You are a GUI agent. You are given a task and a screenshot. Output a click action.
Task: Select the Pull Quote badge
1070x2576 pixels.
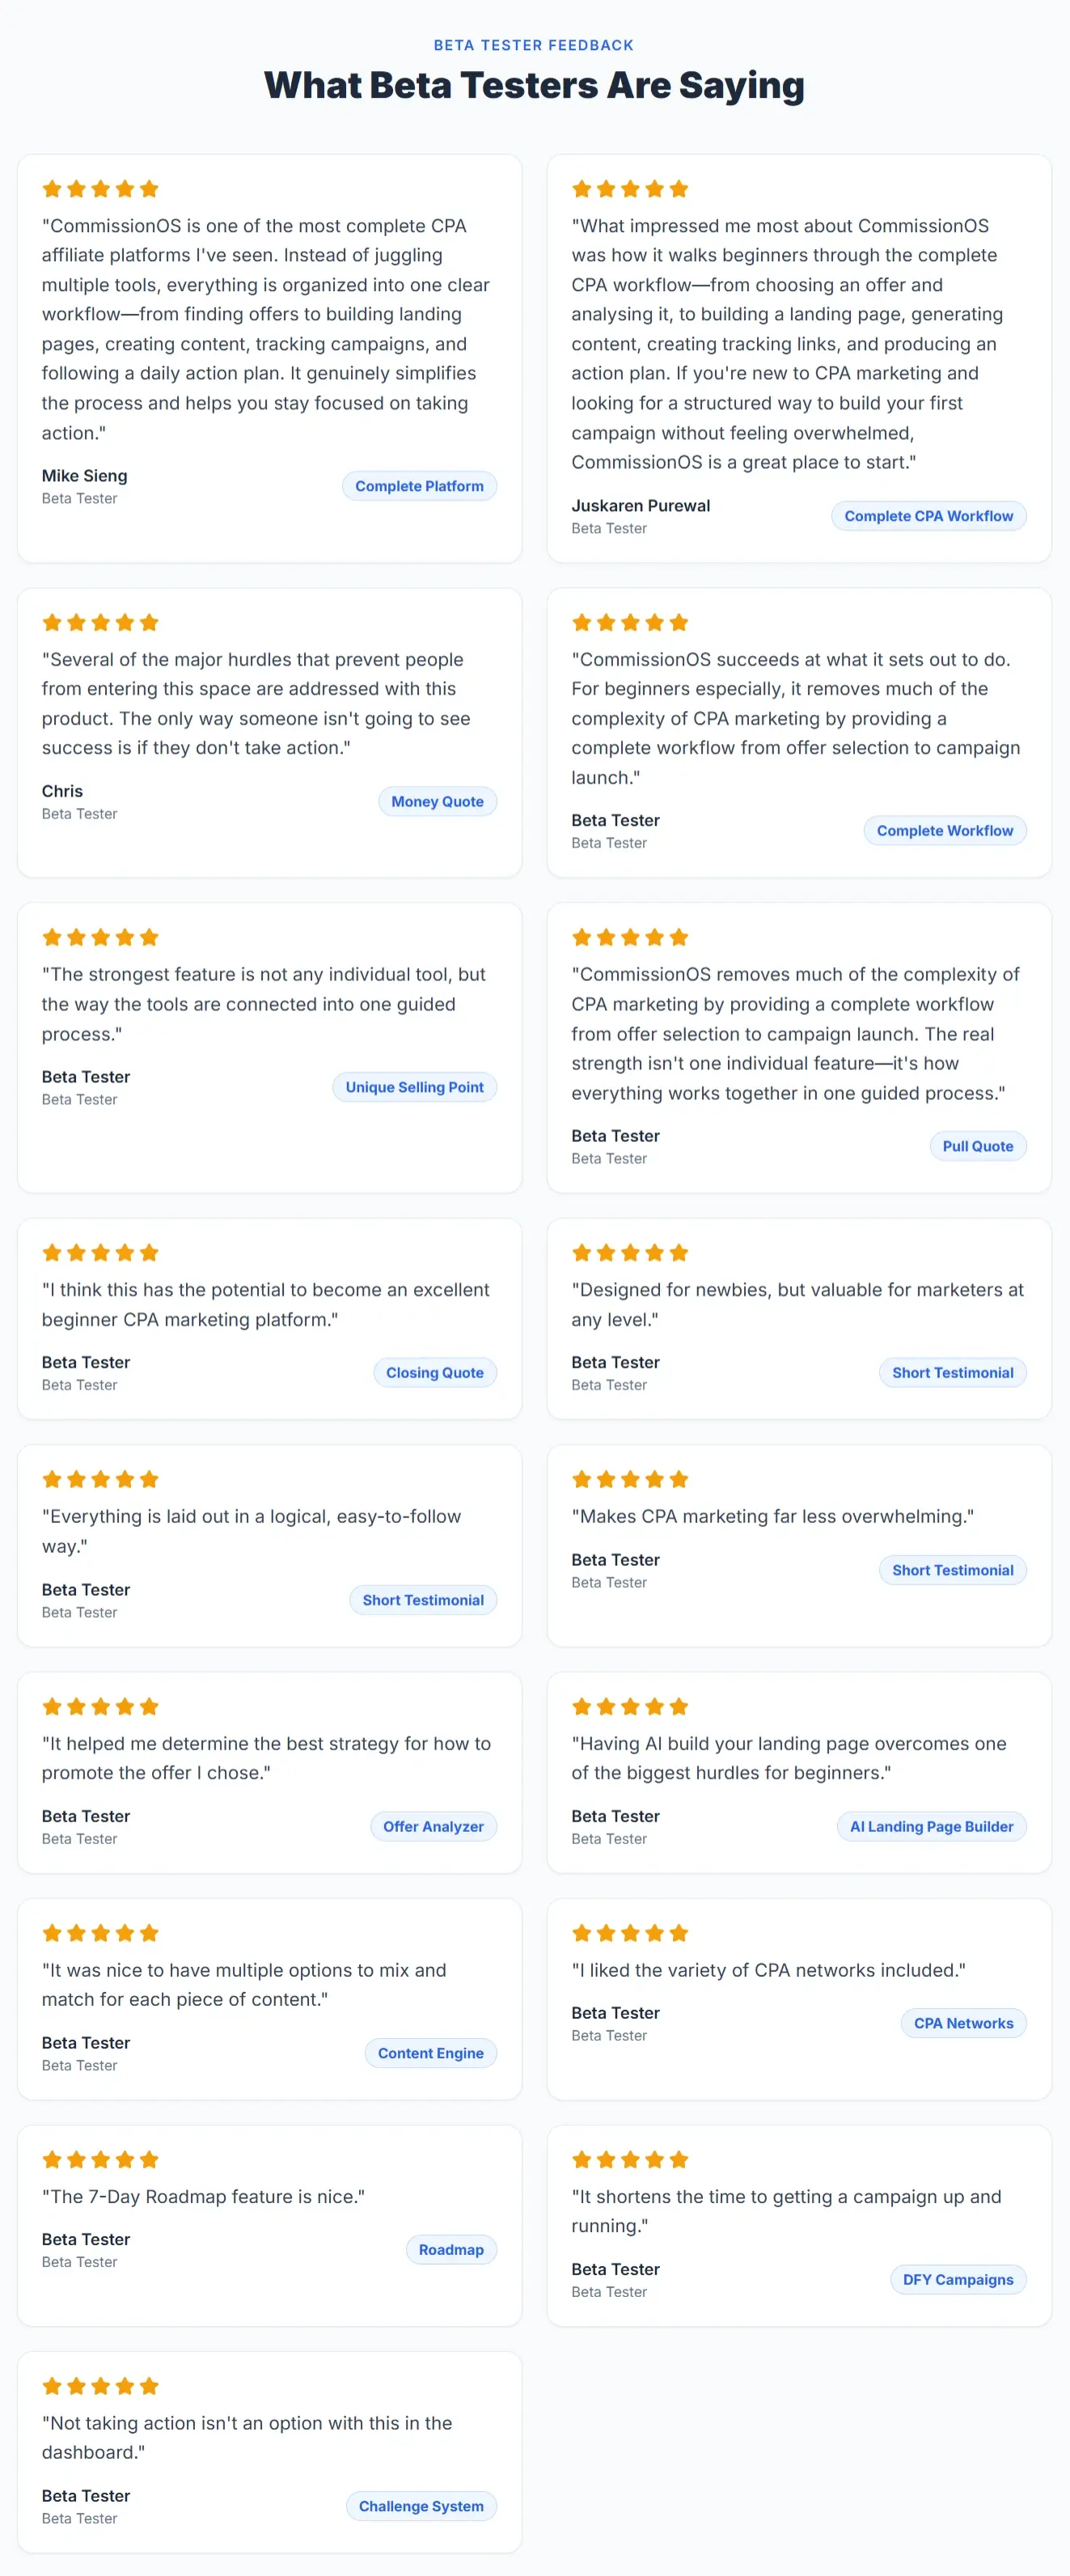[x=977, y=1146]
